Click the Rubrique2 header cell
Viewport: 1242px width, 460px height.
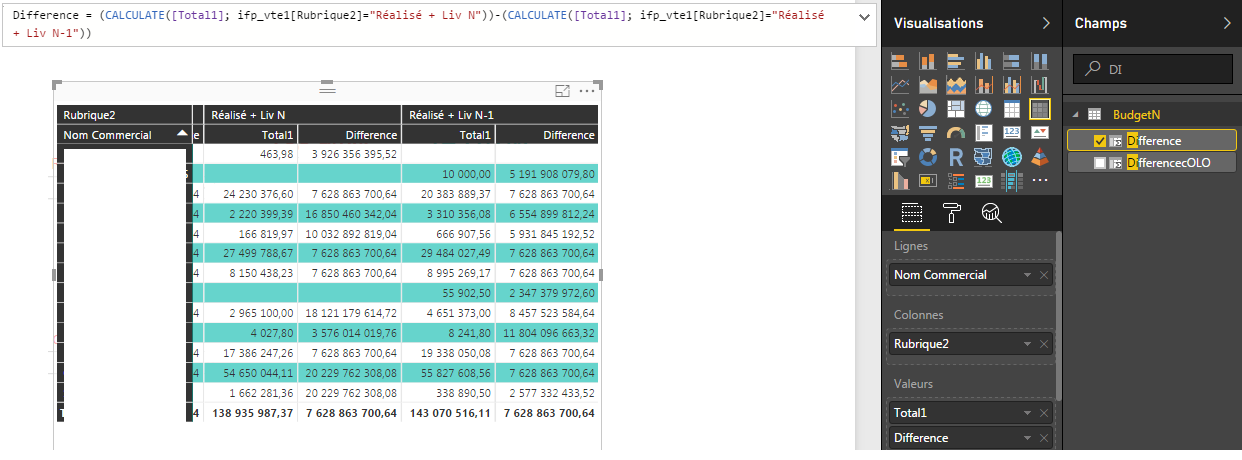point(124,115)
